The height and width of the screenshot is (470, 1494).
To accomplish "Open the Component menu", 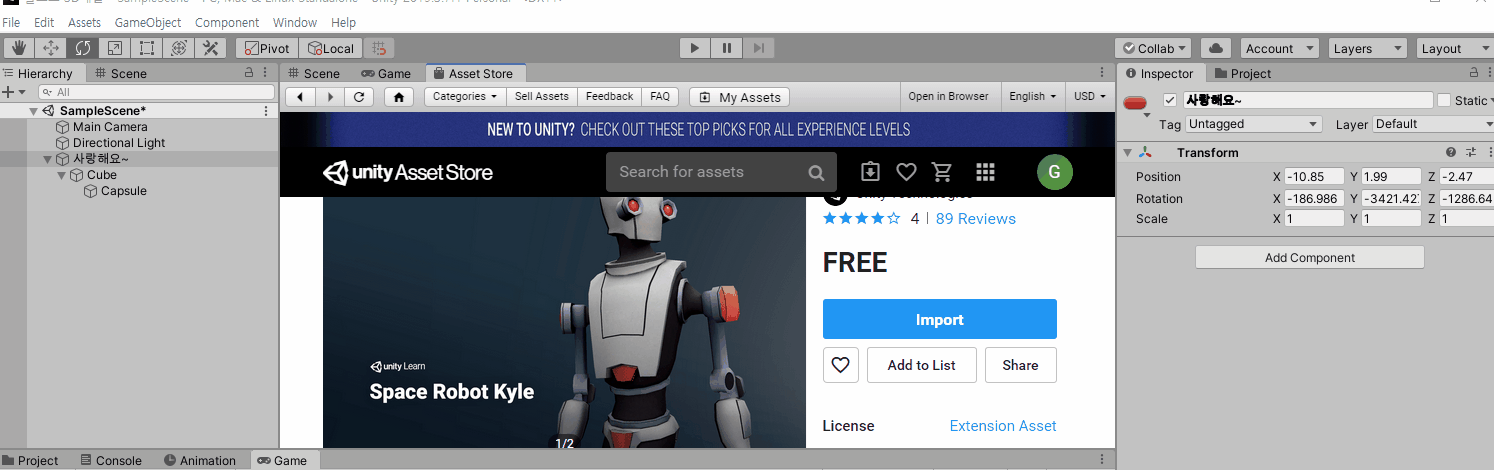I will coord(227,22).
